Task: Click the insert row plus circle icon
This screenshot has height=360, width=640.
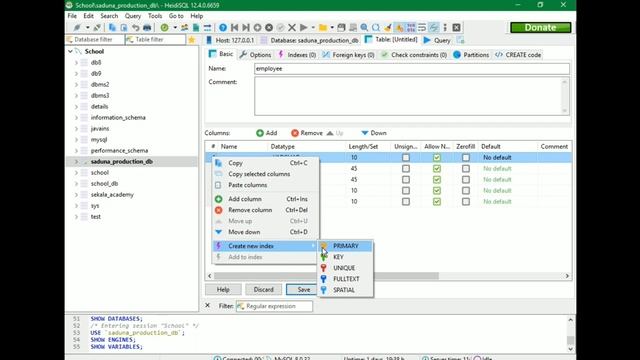Action: click(258, 27)
